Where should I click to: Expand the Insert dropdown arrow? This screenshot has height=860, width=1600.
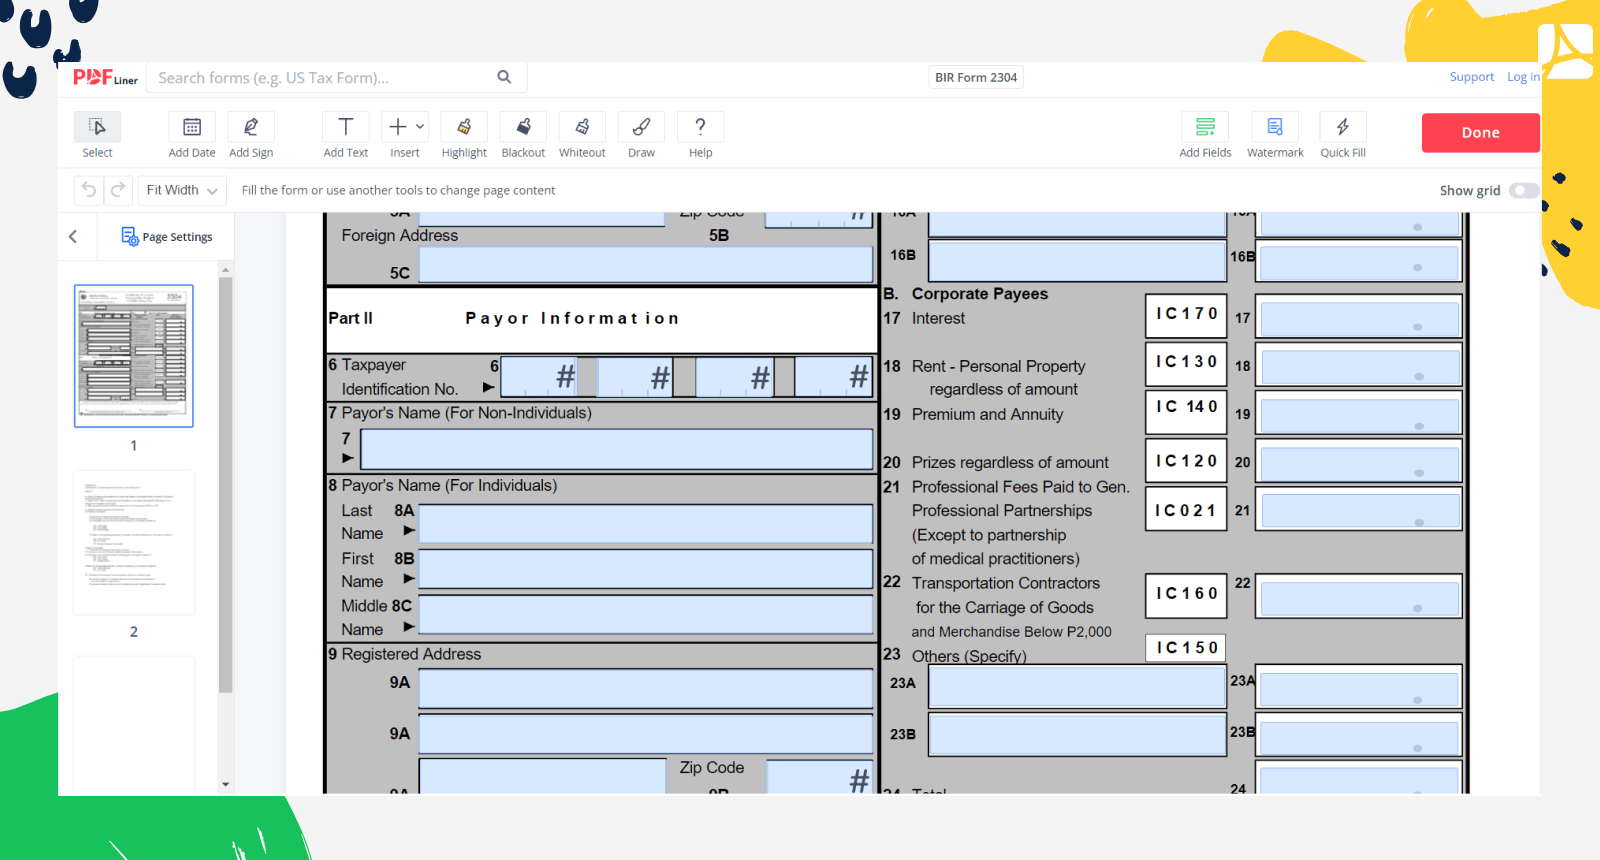coord(420,127)
